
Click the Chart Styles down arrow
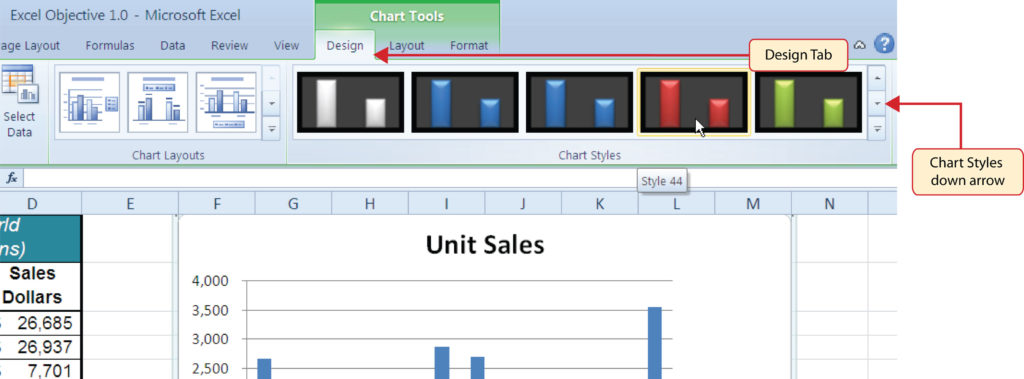876,103
